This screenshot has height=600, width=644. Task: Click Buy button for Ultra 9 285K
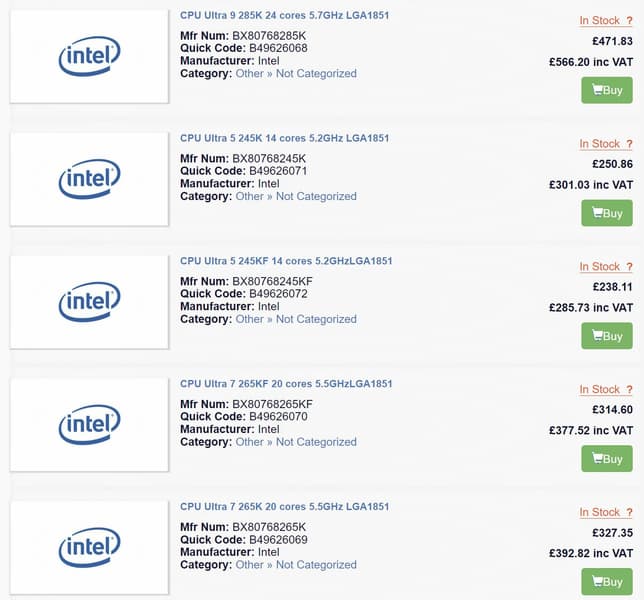tap(607, 90)
